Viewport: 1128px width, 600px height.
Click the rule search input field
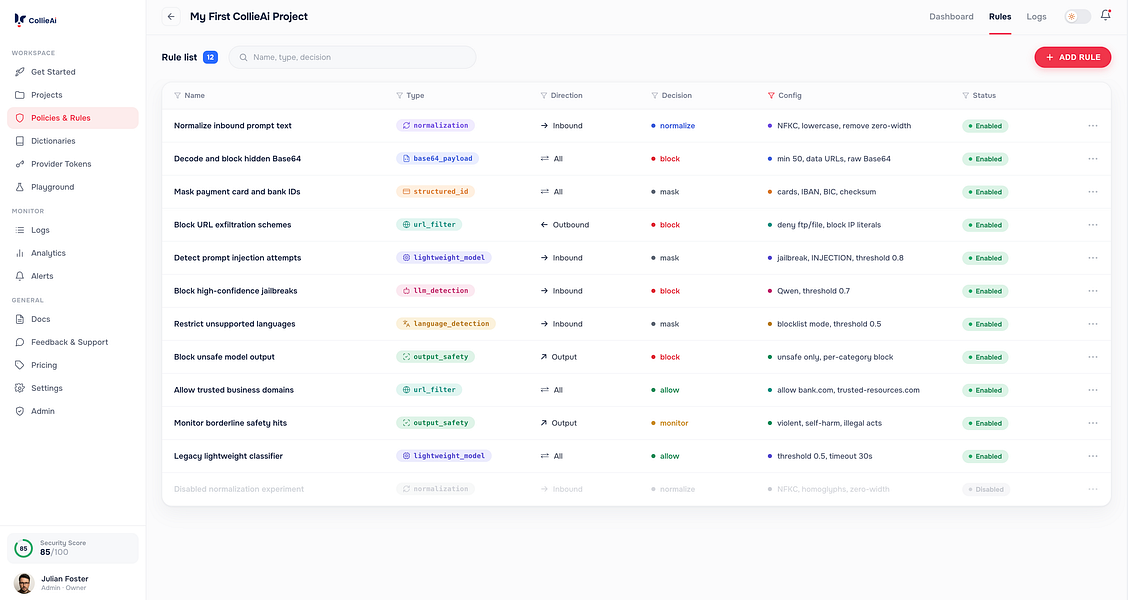pos(352,58)
